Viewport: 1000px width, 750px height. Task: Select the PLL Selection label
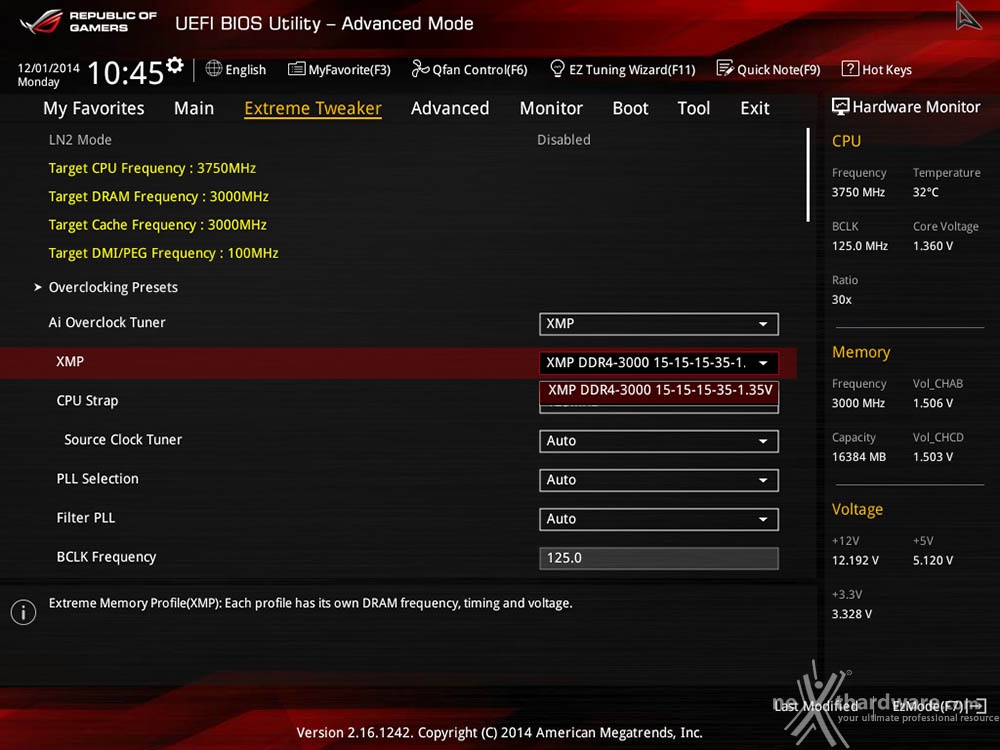tap(98, 479)
